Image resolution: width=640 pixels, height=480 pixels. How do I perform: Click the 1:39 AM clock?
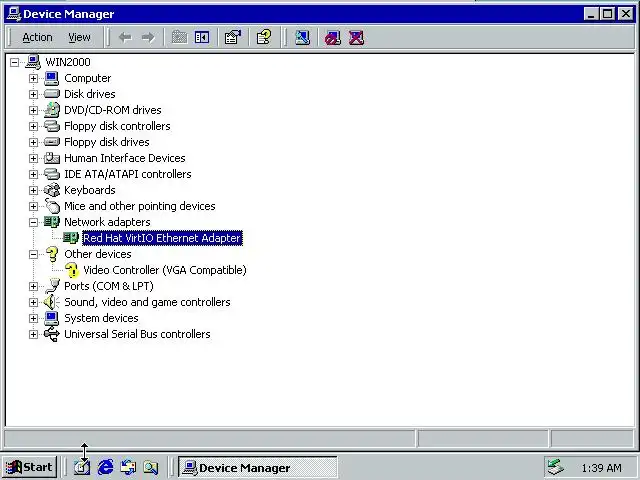601,468
